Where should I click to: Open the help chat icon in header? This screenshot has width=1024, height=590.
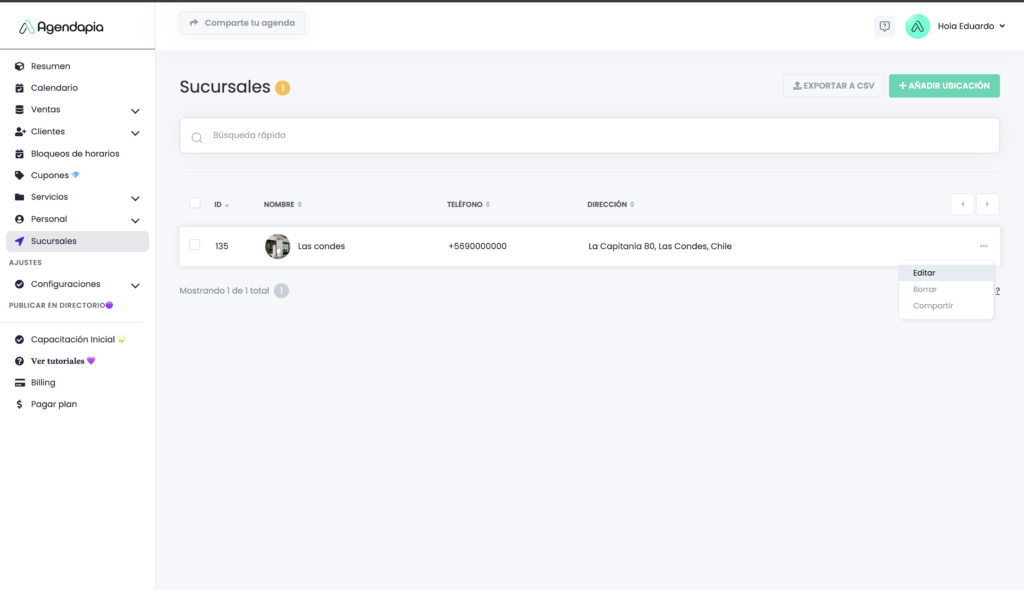coord(884,26)
